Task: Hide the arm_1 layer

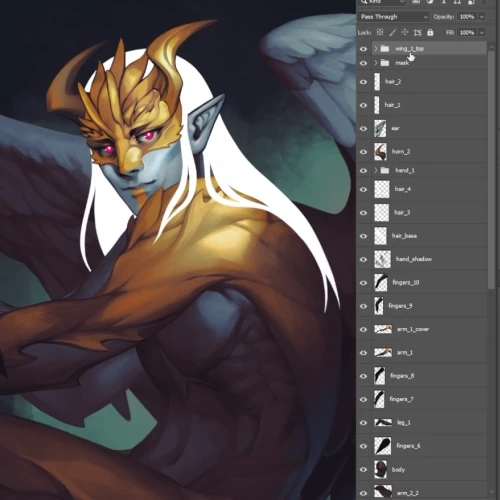Action: pos(363,353)
